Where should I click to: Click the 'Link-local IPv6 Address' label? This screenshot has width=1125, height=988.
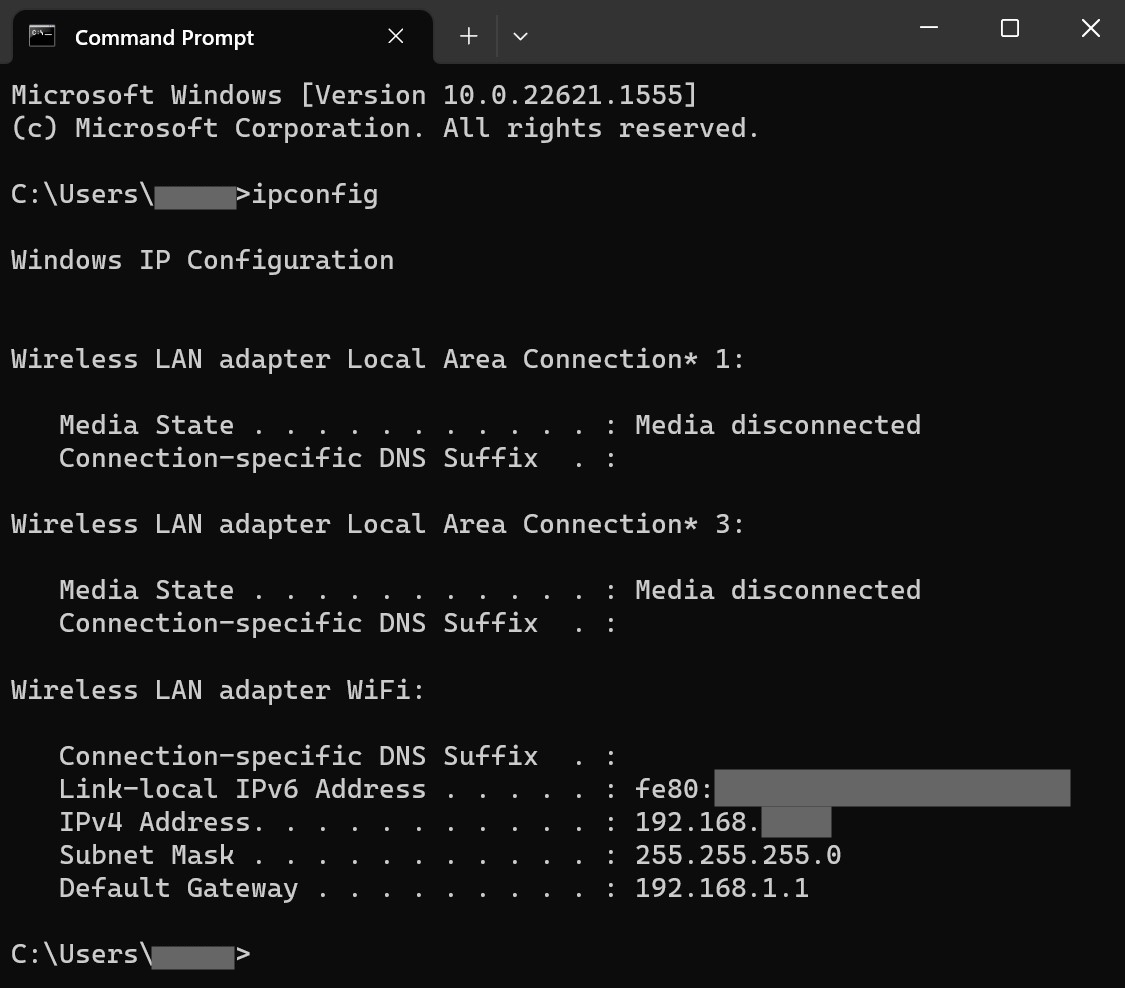point(243,789)
